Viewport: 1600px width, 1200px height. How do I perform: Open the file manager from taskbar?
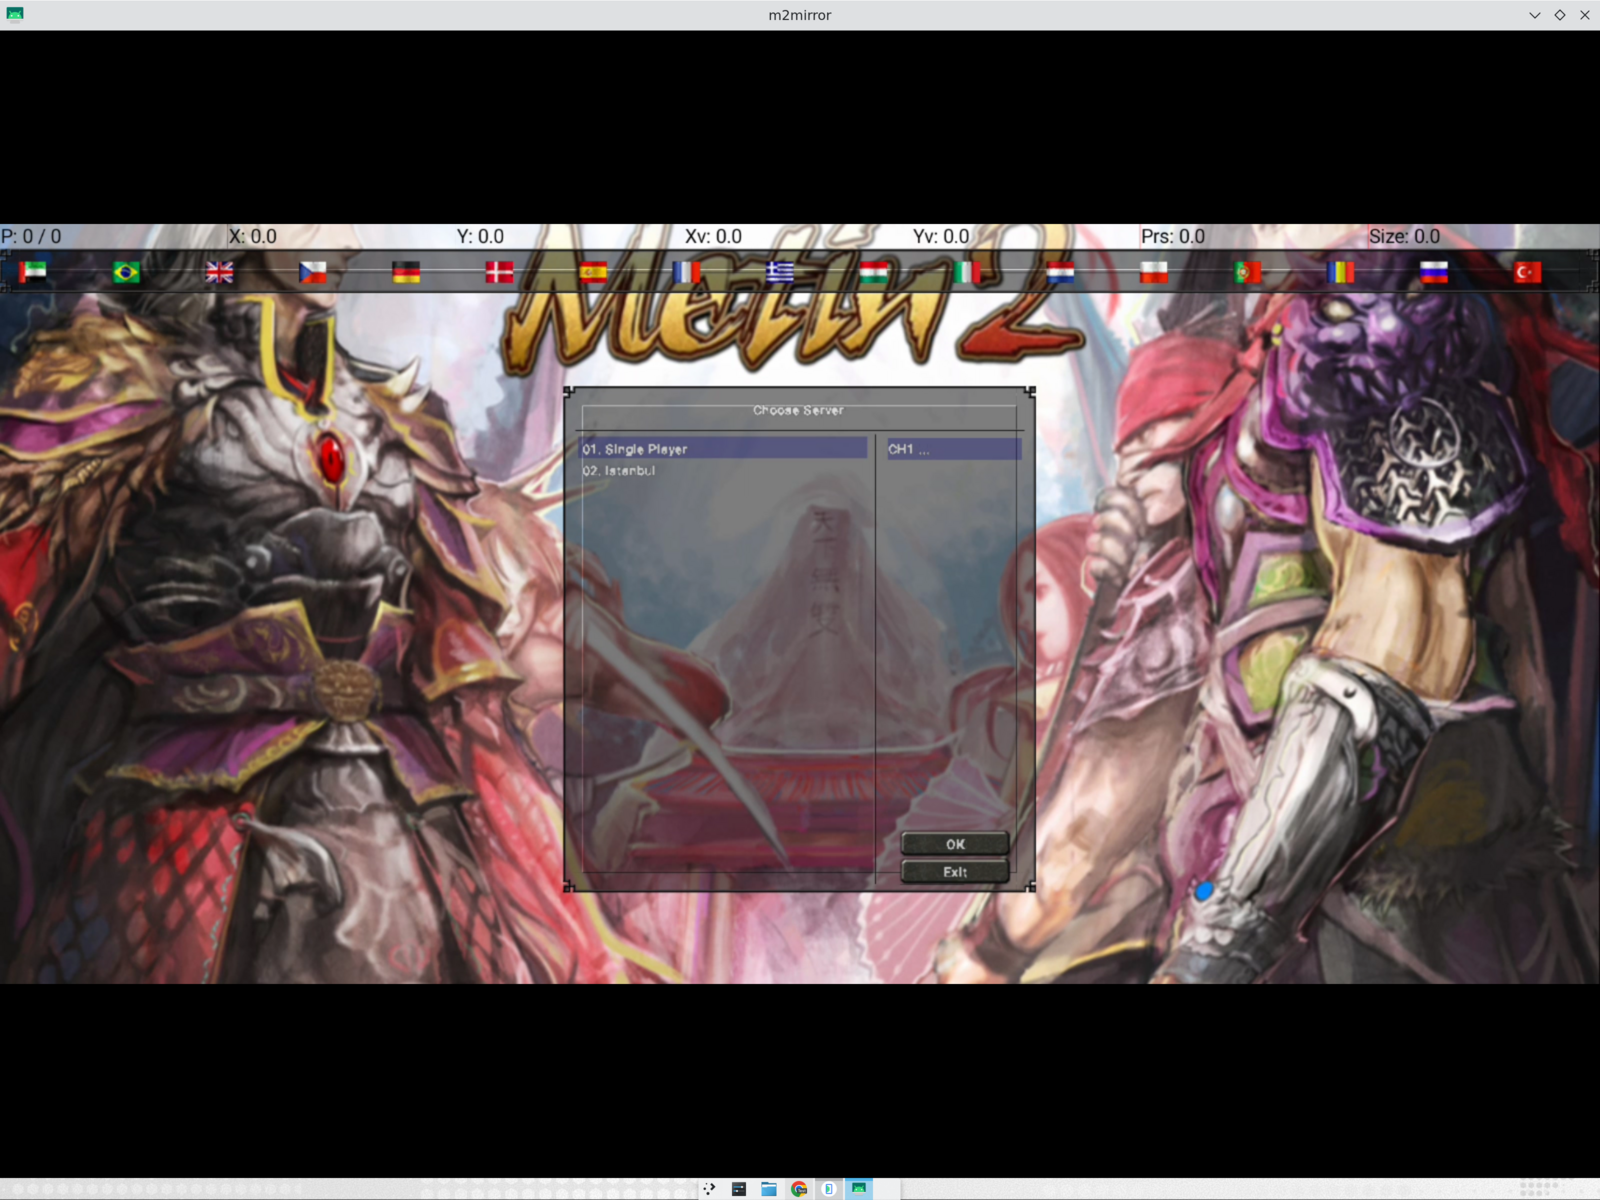769,1189
